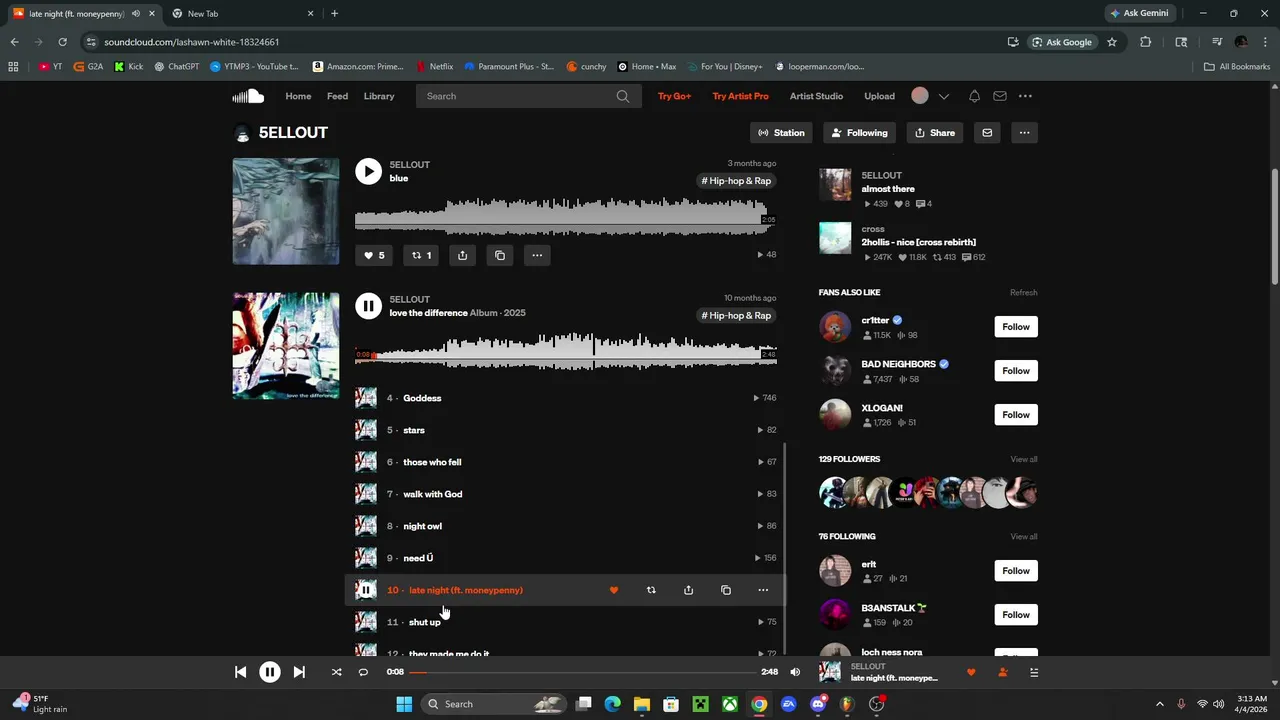The image size is (1280, 720).
Task: Follow XLOGAN!
Action: tap(1016, 415)
